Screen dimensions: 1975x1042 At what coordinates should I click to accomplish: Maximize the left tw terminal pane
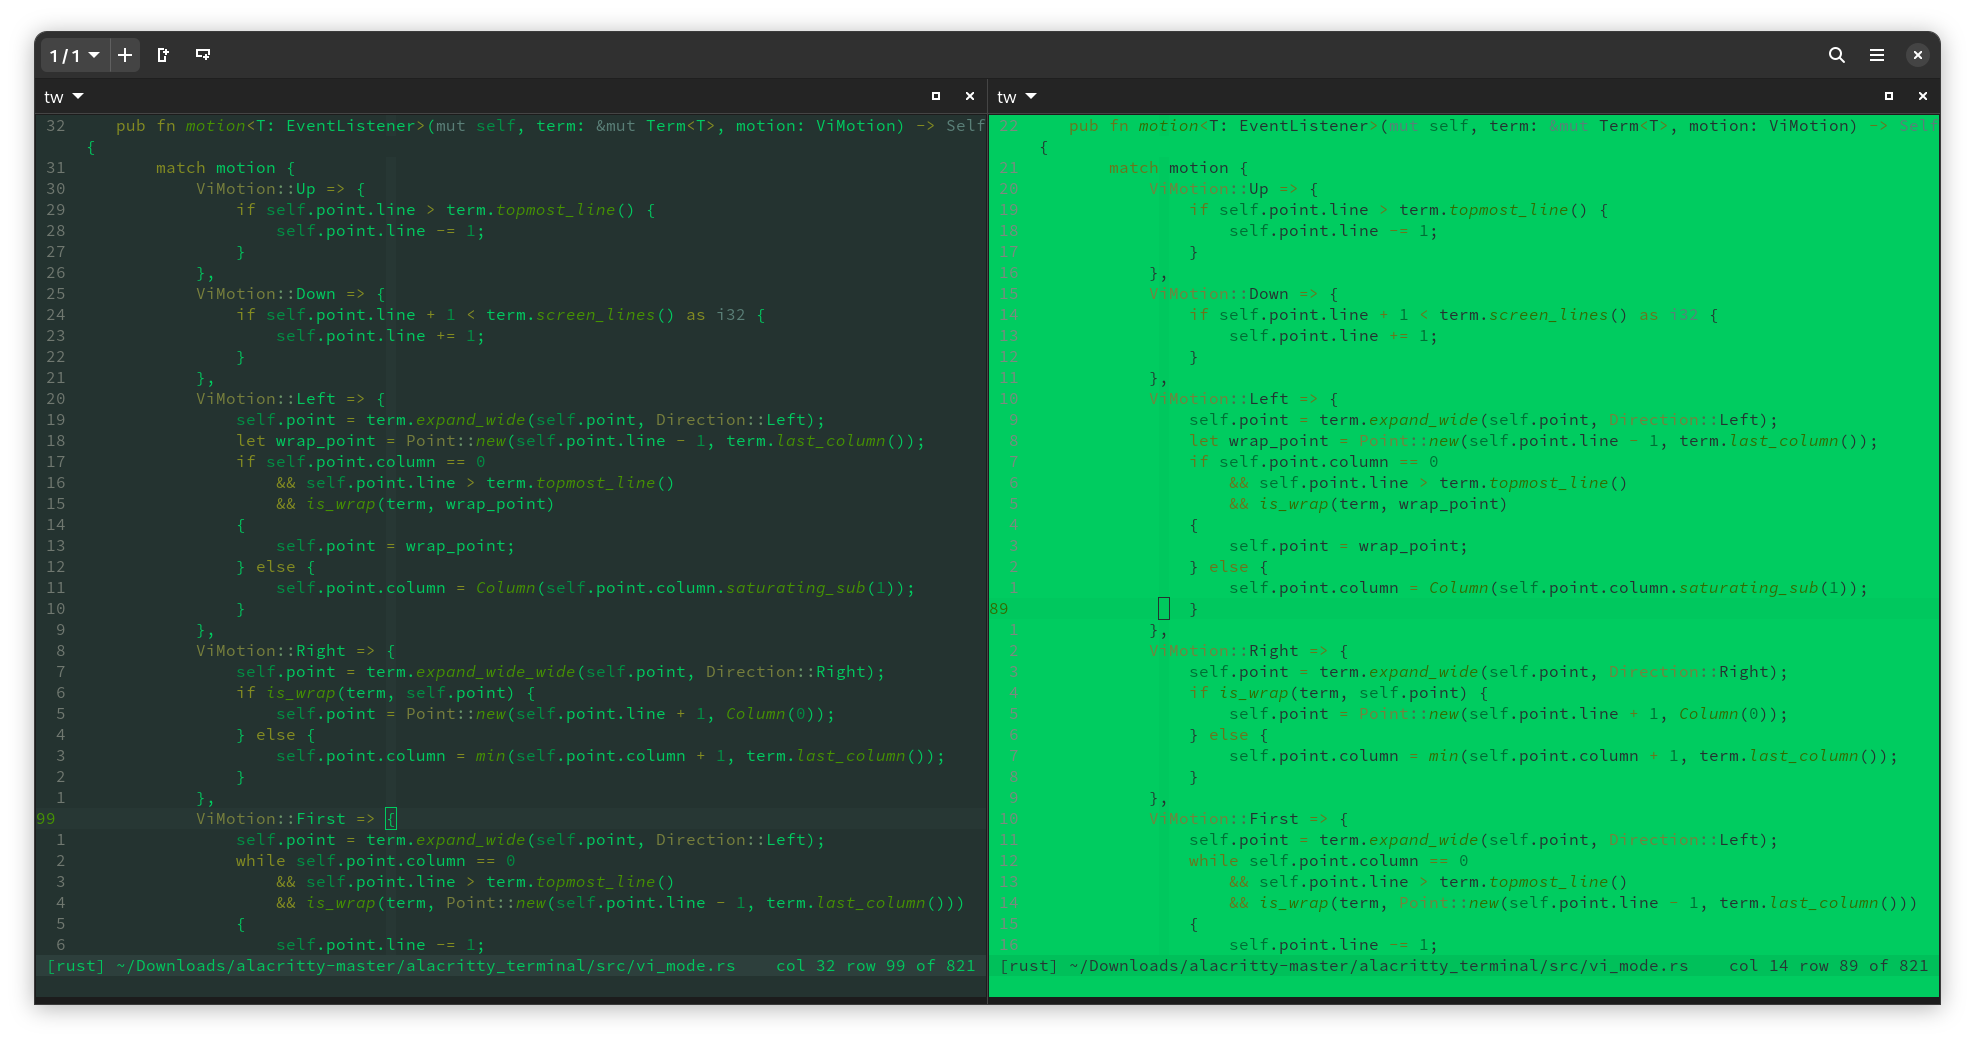936,96
